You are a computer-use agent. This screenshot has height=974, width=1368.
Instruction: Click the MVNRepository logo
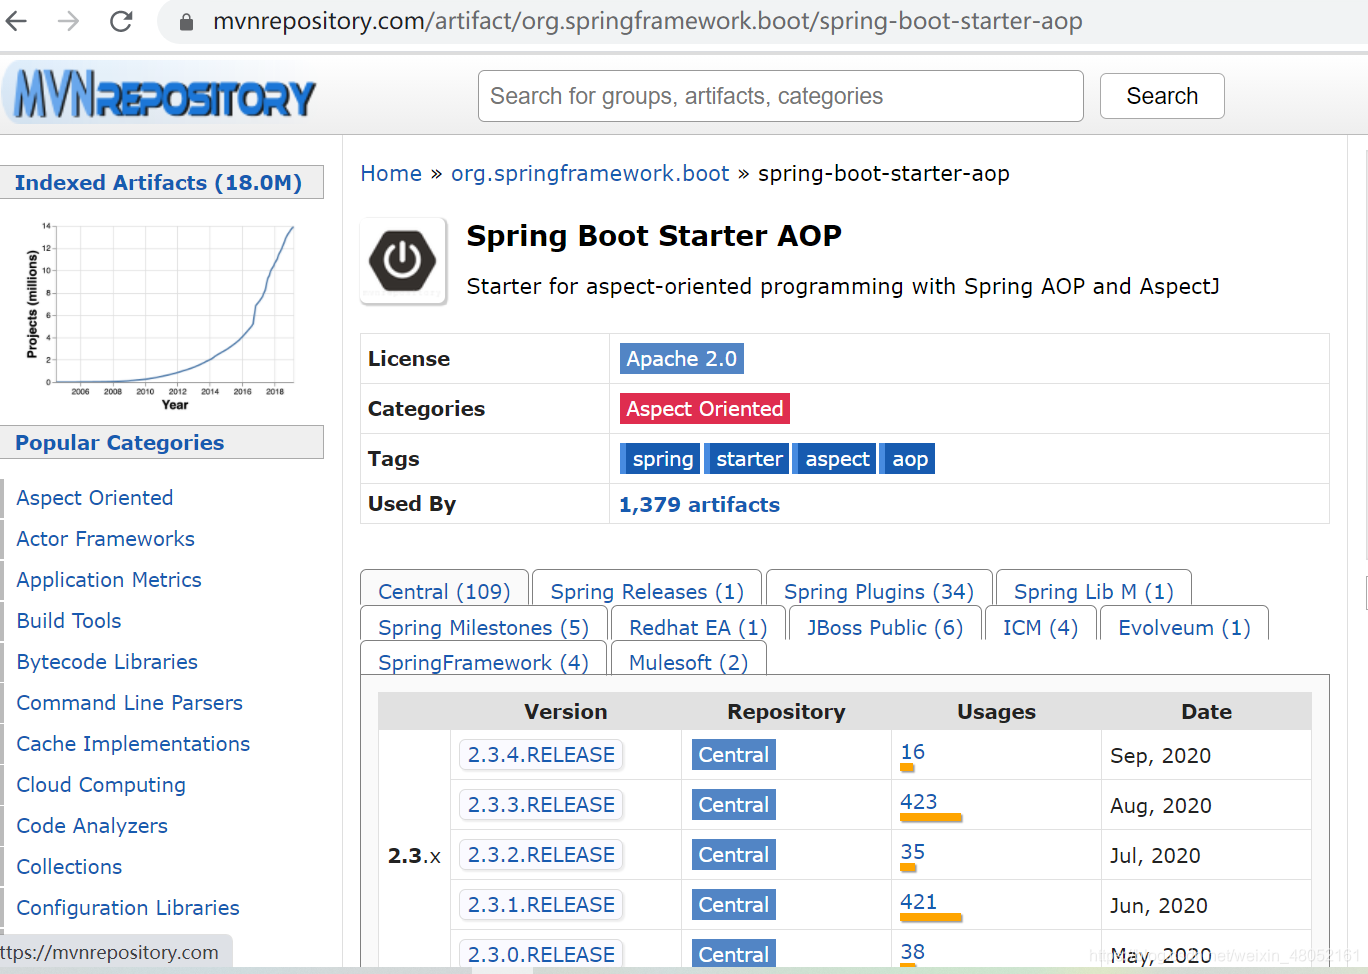162,94
